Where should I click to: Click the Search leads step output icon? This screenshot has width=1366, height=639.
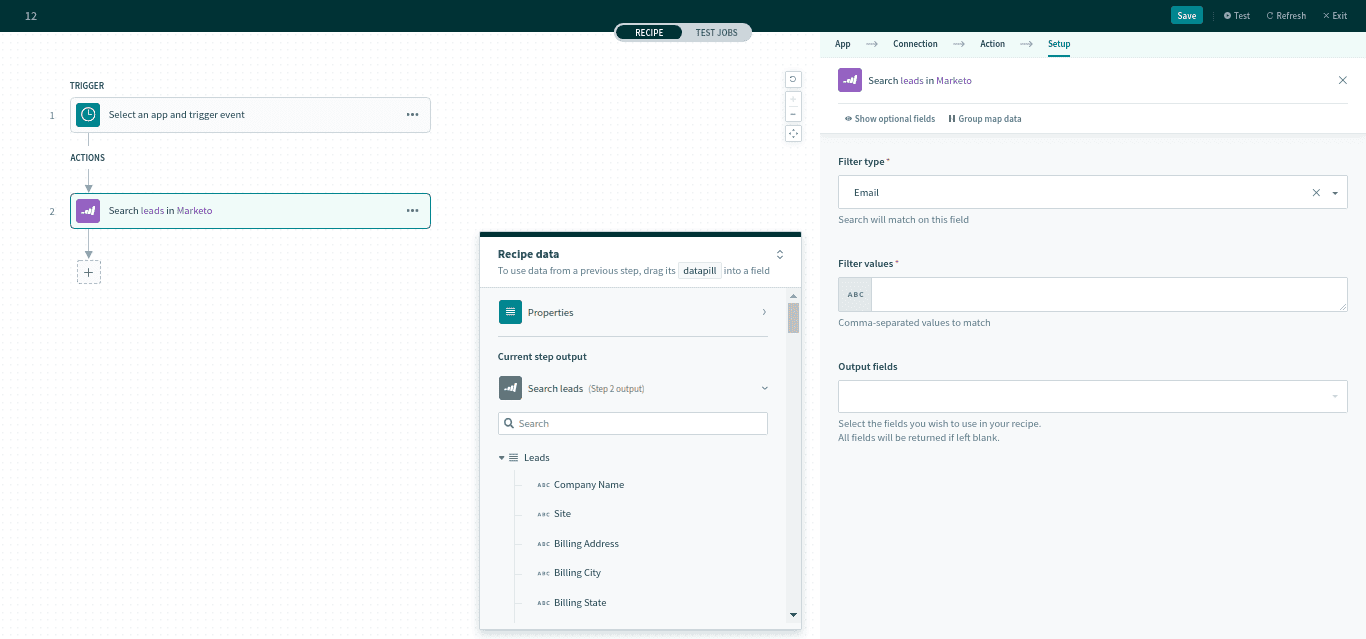tap(509, 388)
